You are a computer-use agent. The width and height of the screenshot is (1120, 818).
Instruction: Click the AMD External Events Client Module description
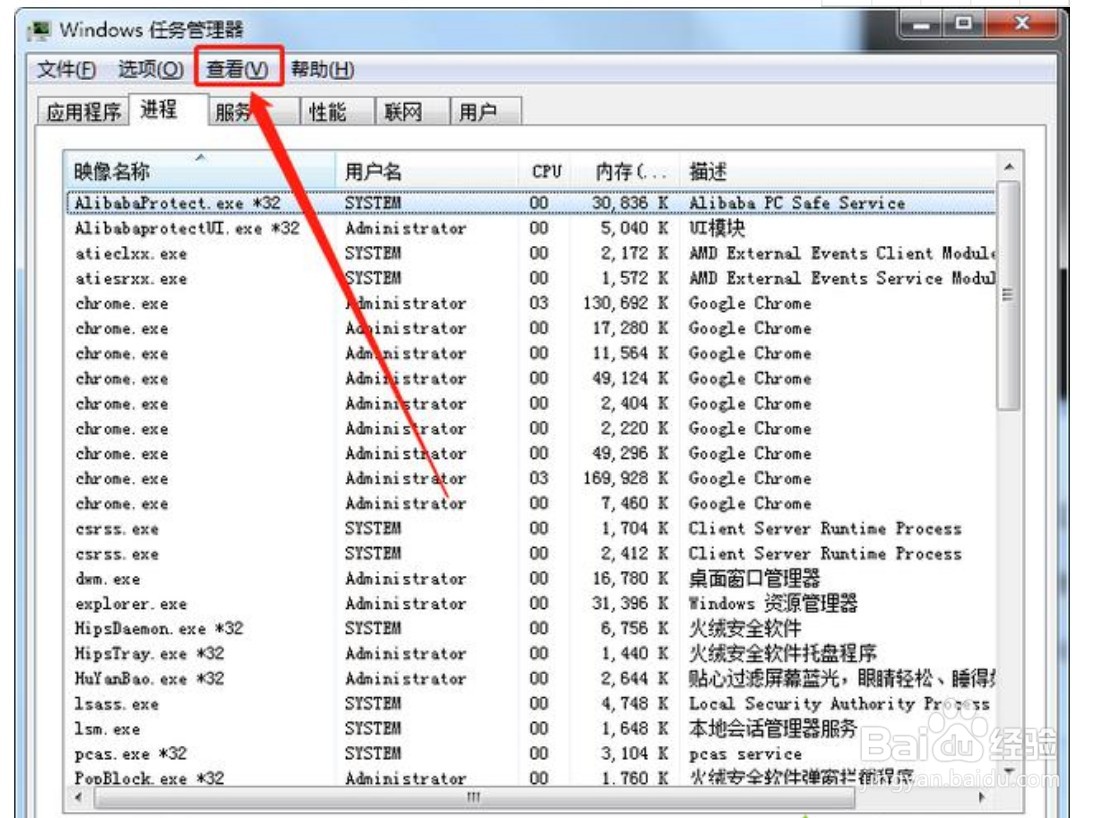click(x=841, y=253)
